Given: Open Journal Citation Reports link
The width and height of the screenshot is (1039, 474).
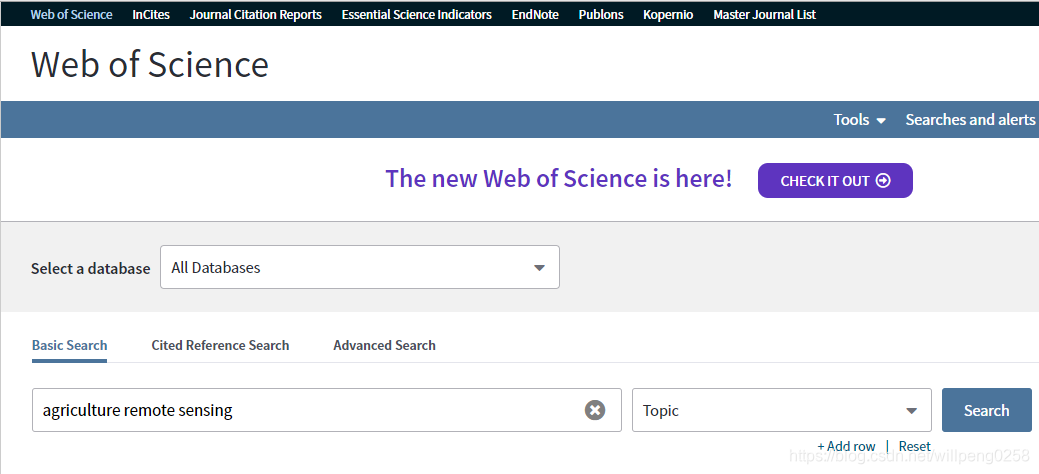Looking at the screenshot, I should 256,15.
